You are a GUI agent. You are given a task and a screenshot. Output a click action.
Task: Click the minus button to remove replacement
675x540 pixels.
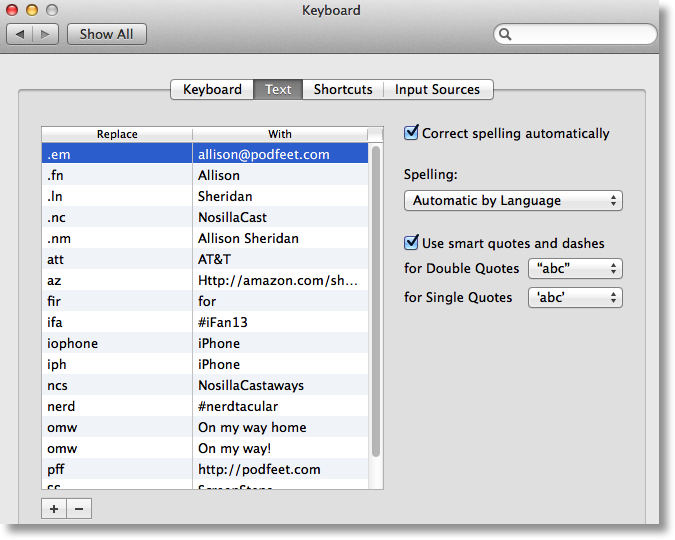click(79, 509)
